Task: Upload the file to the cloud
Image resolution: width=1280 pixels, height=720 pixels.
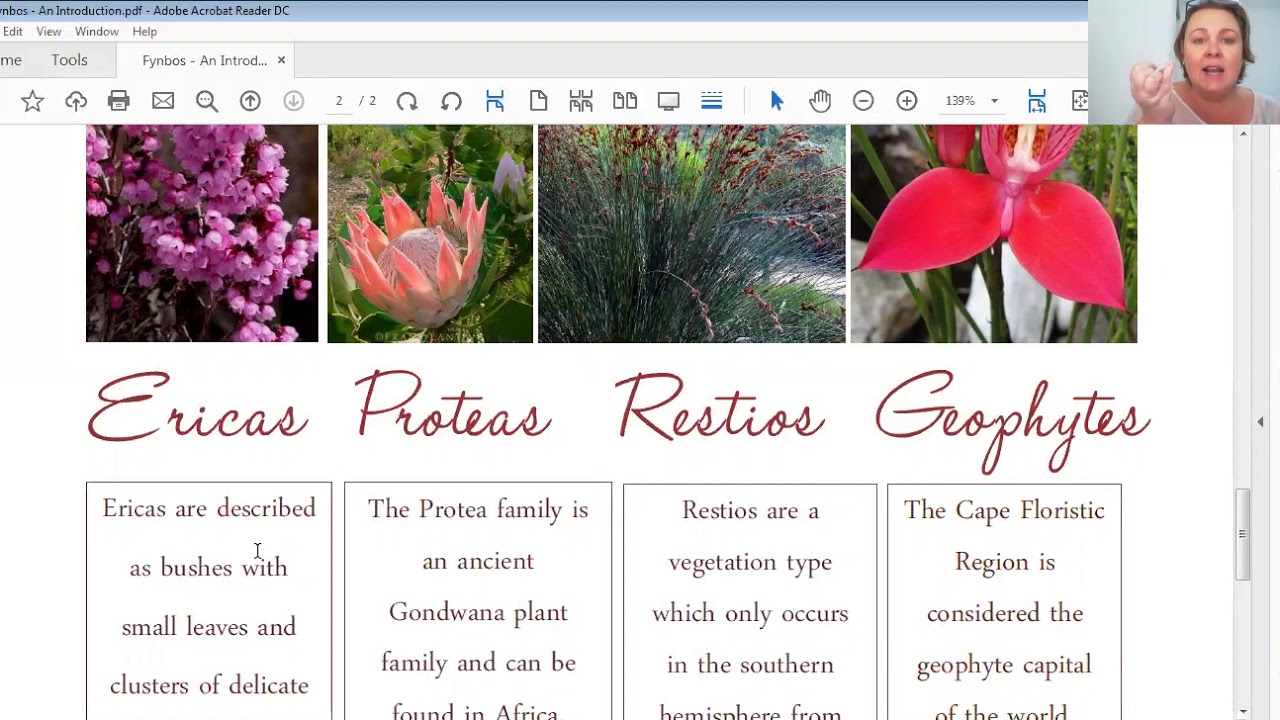Action: (76, 101)
